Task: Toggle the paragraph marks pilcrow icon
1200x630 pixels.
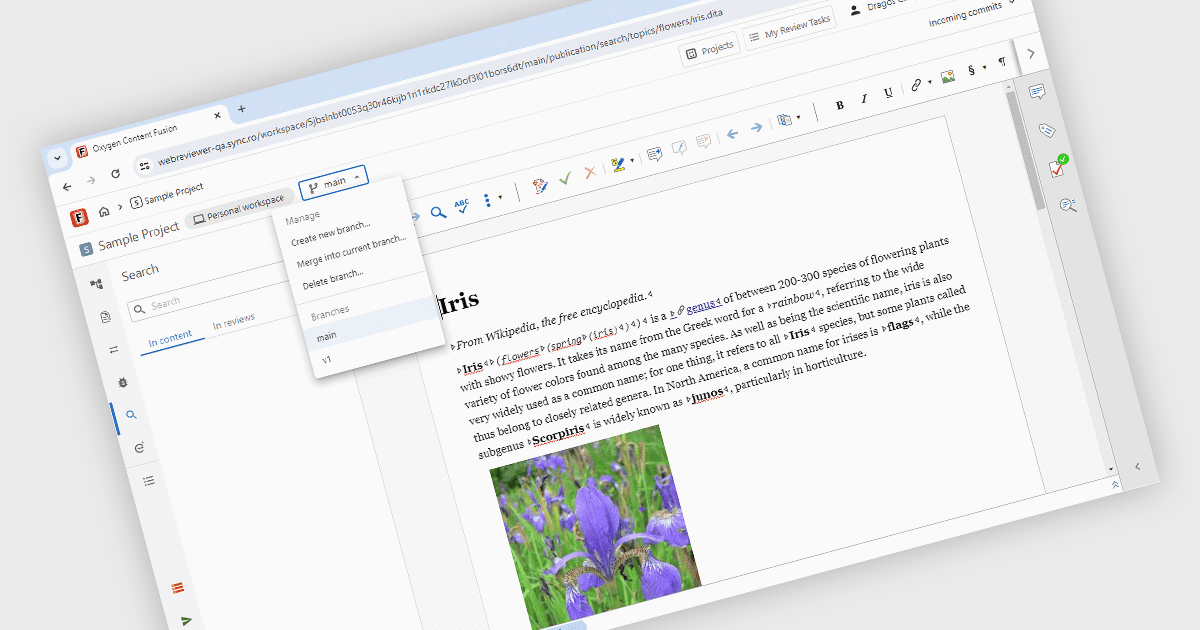Action: 1002,62
